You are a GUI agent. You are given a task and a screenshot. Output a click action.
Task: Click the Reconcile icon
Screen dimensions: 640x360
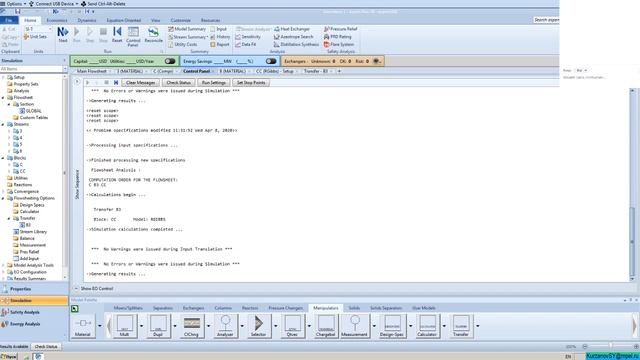[153, 35]
